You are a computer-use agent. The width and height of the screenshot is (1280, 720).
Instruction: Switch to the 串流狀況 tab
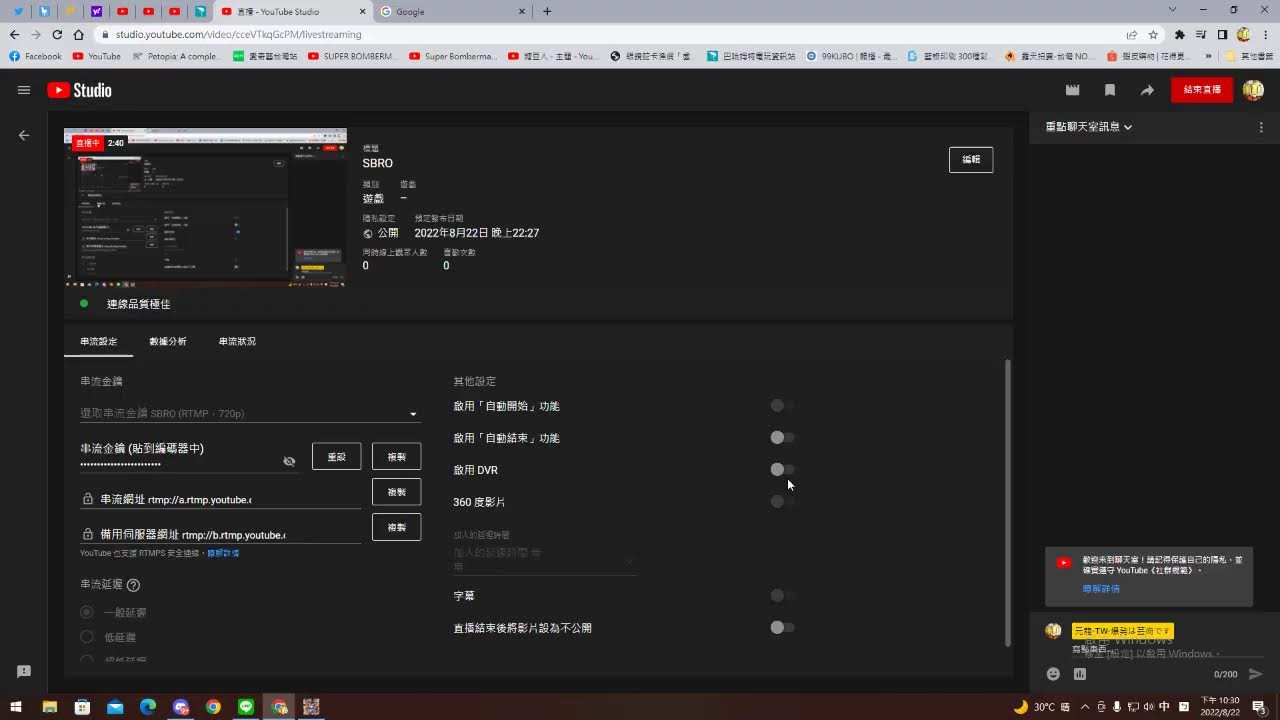[237, 341]
